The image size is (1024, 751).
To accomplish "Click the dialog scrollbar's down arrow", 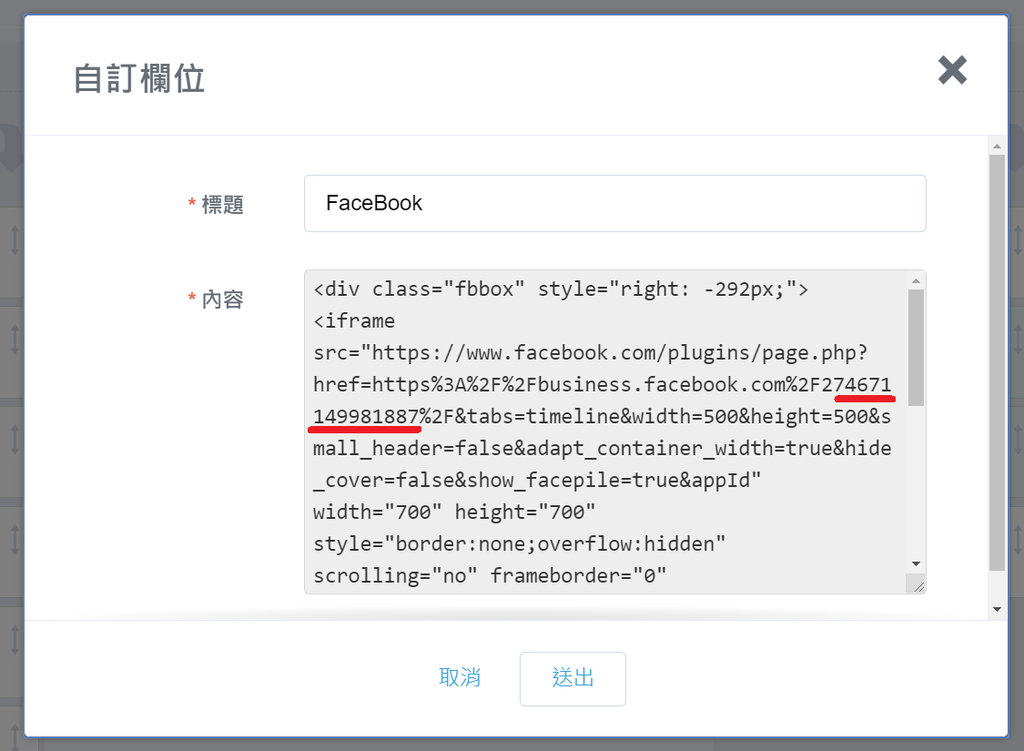I will click(996, 608).
